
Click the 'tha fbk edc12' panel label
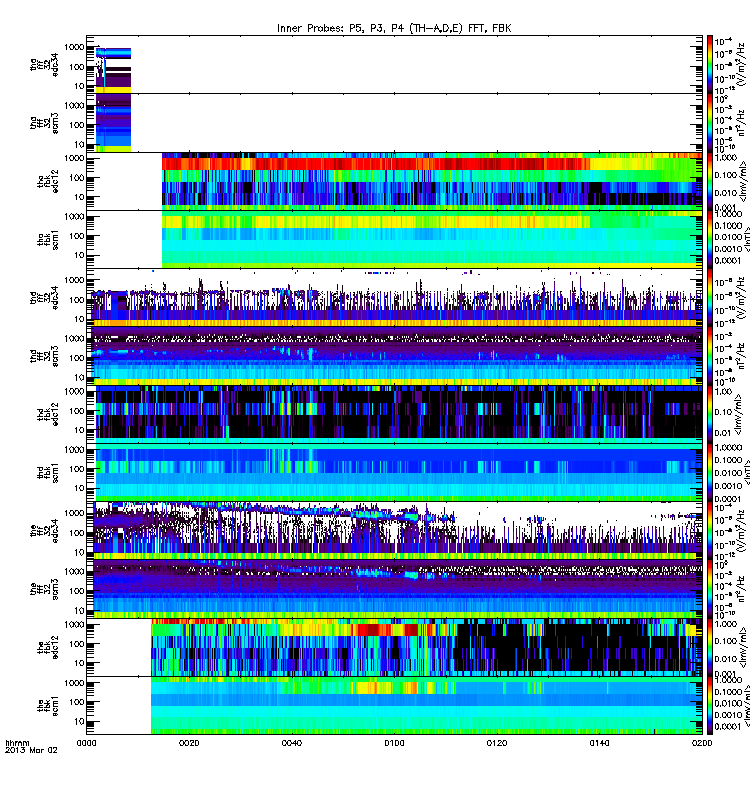(x=48, y=182)
